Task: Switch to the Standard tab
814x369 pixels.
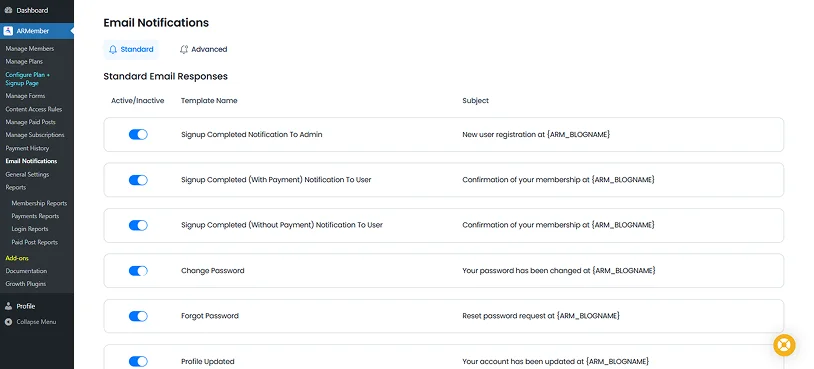Action: pyautogui.click(x=131, y=49)
